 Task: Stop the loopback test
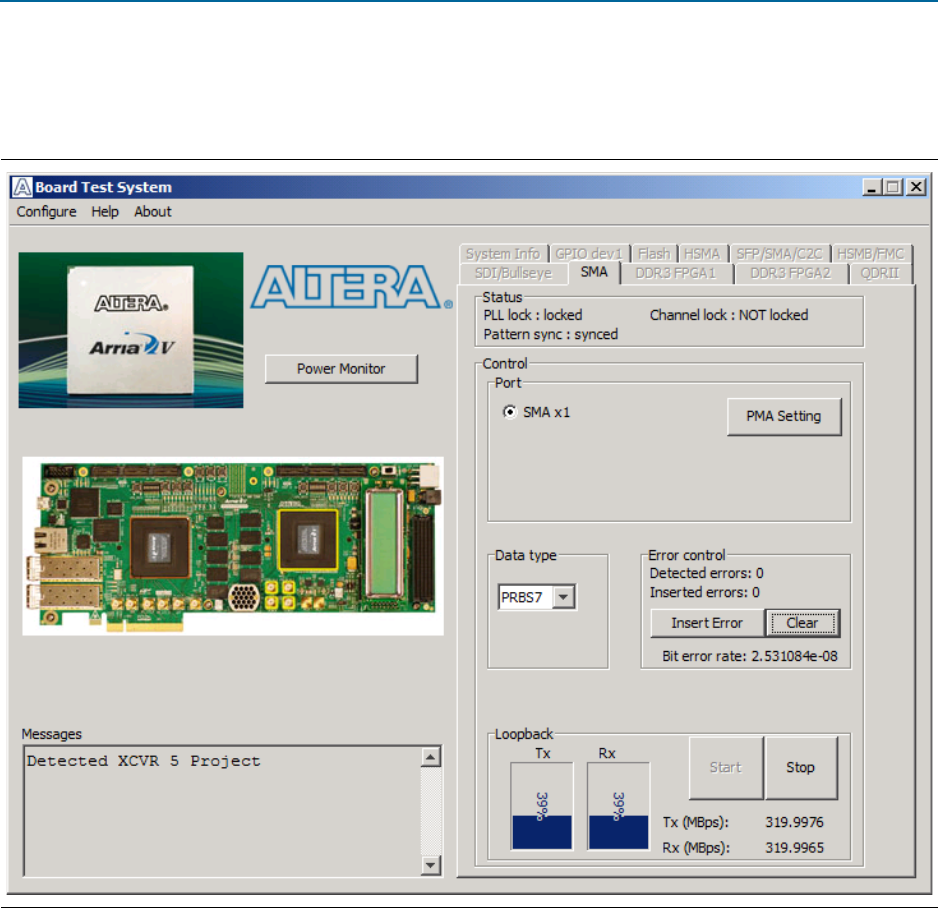800,768
